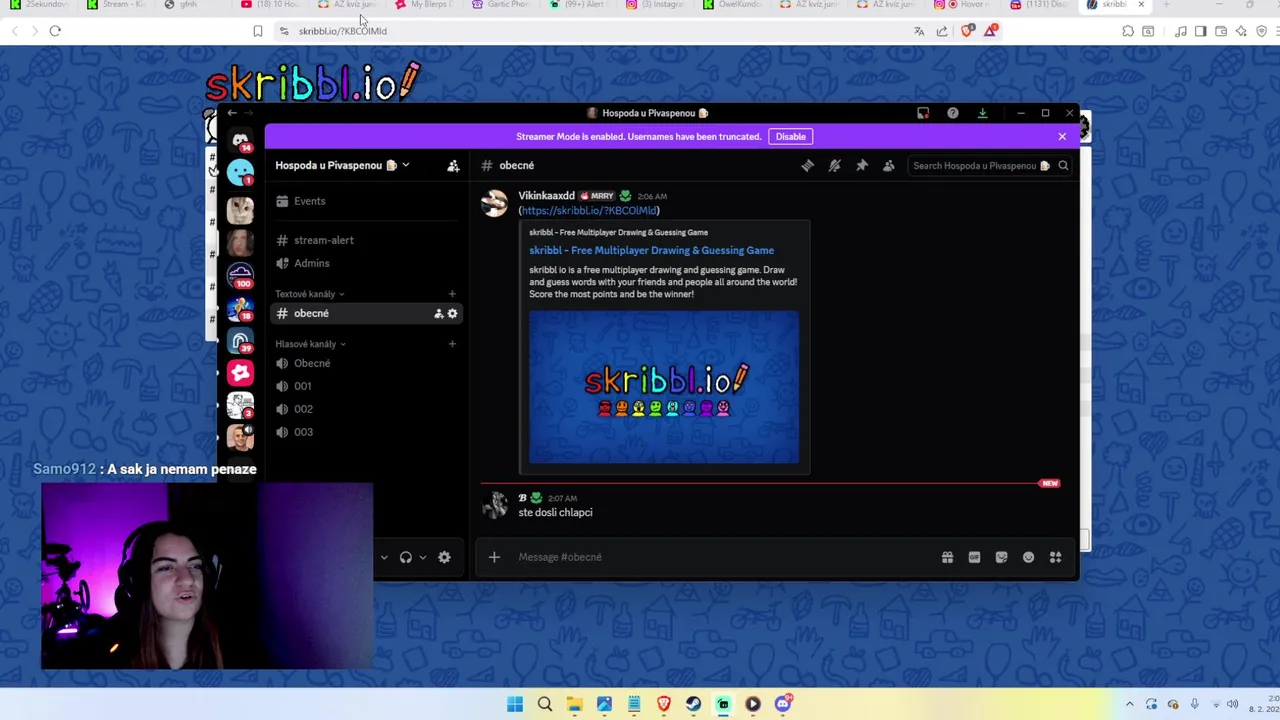Open Discord direct messages home icon
Viewport: 1280px width, 720px height.
[240, 141]
